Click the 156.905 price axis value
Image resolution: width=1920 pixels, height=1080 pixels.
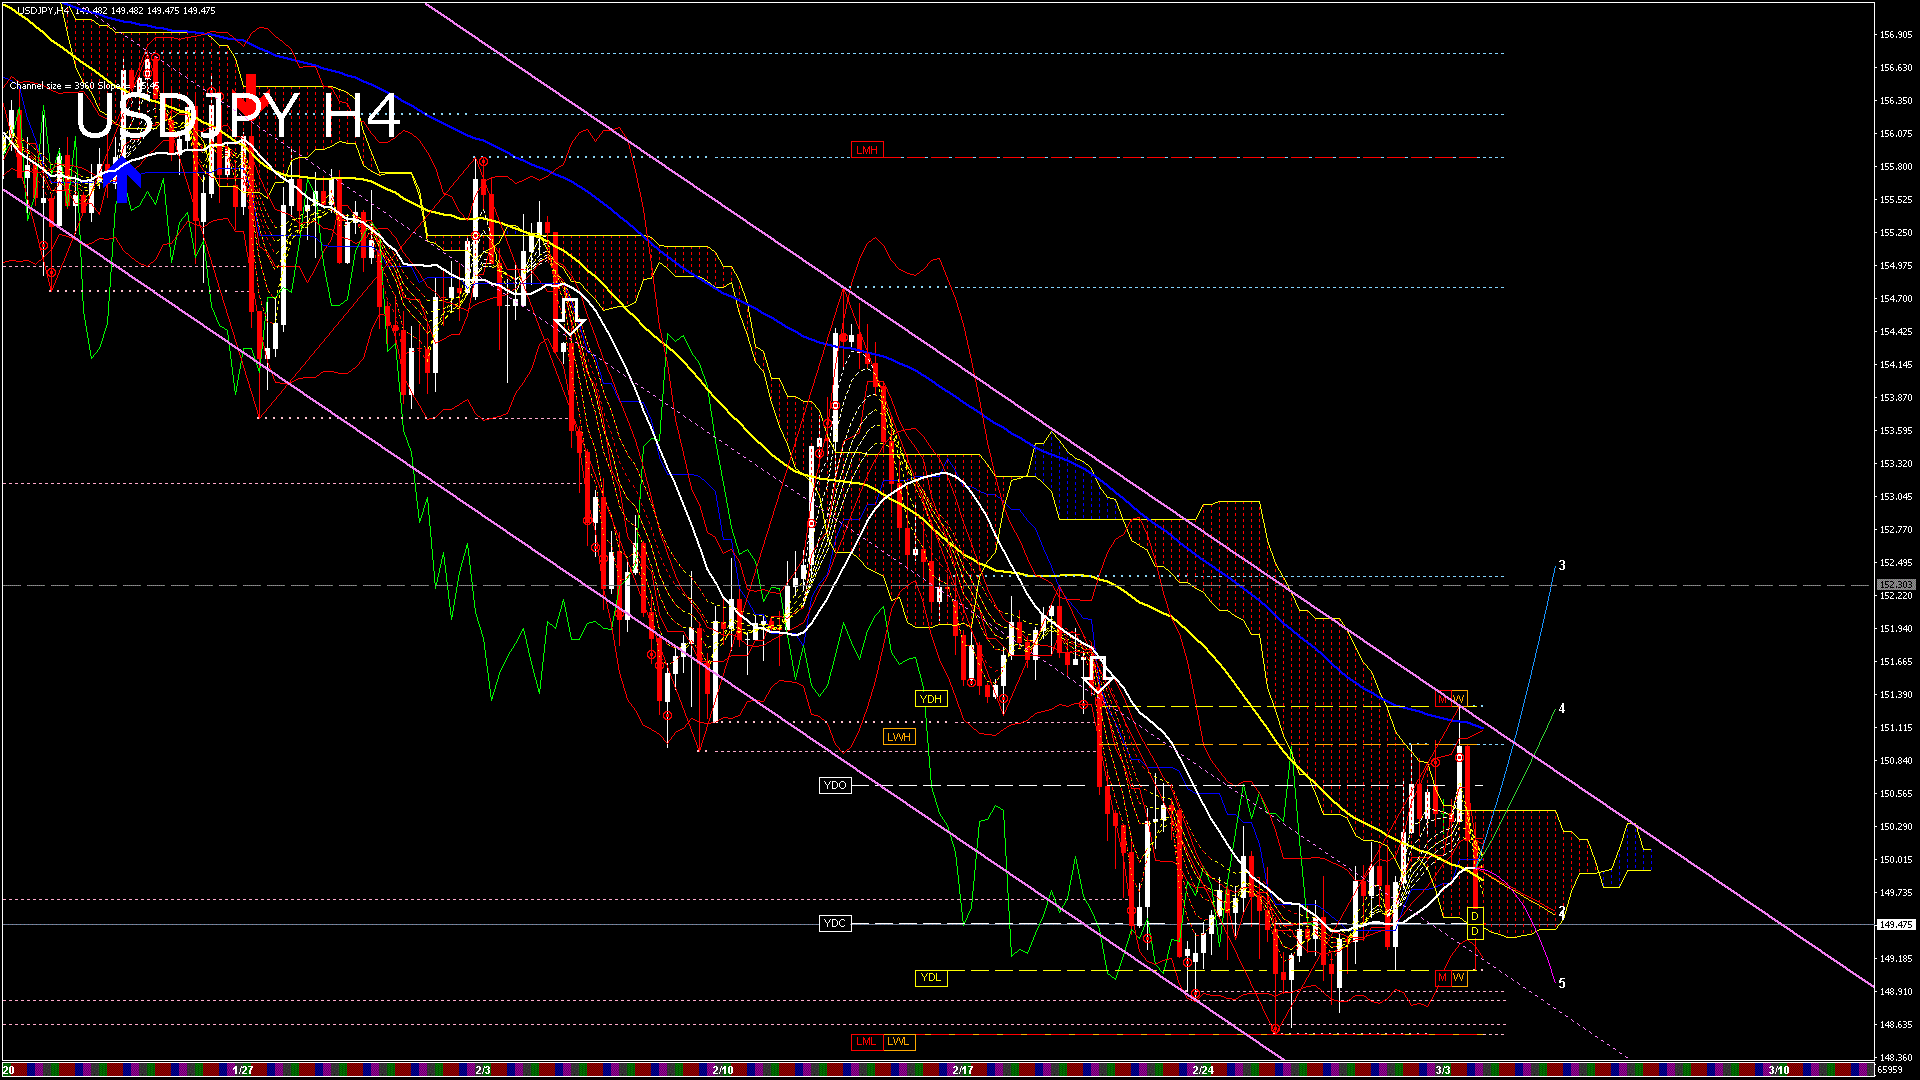[x=1896, y=35]
